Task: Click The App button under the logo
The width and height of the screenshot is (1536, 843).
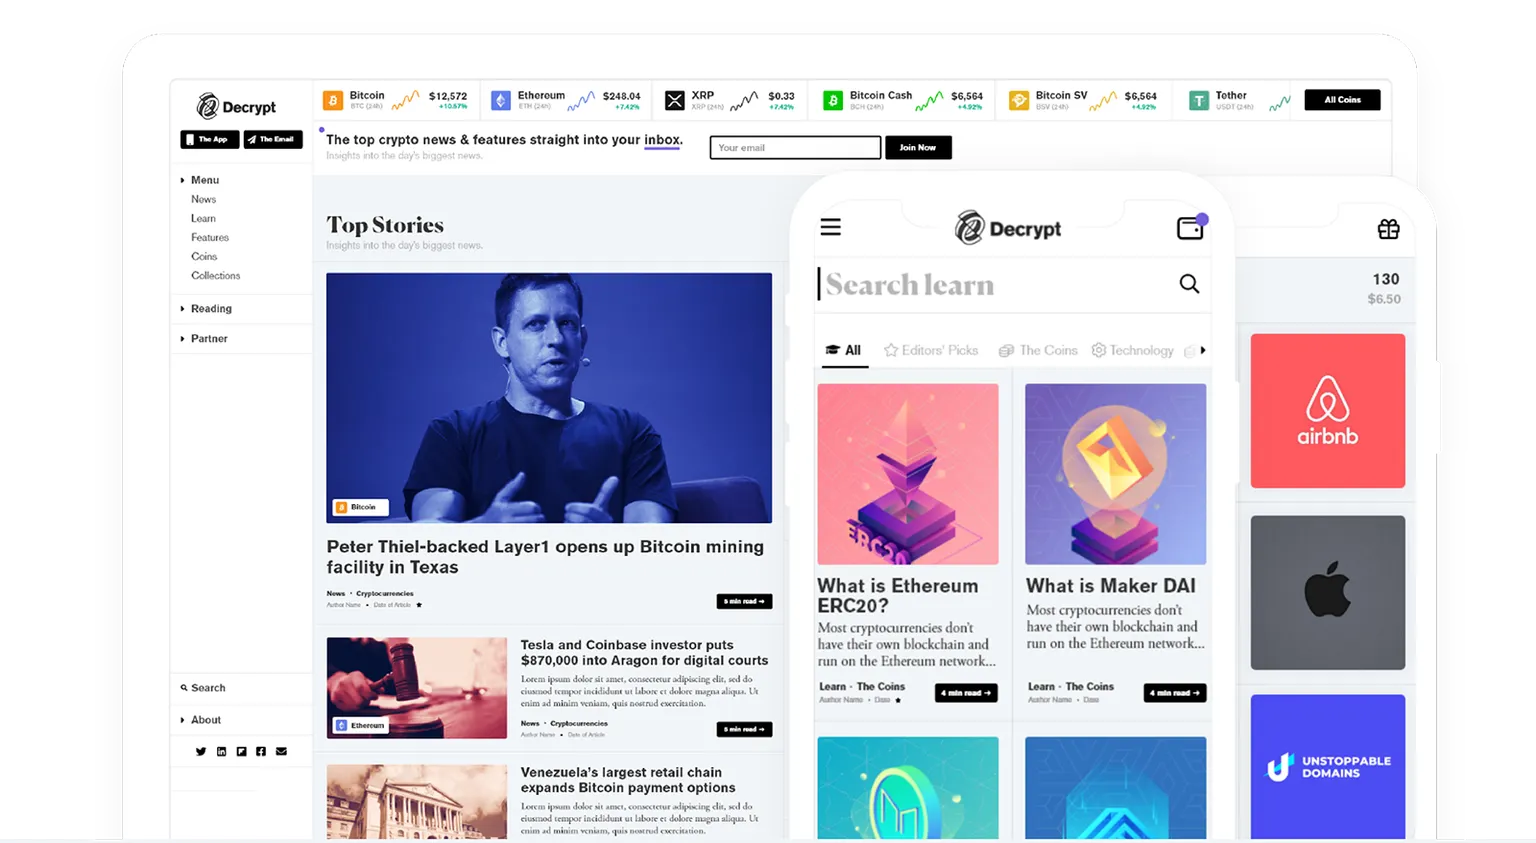Action: tap(209, 139)
